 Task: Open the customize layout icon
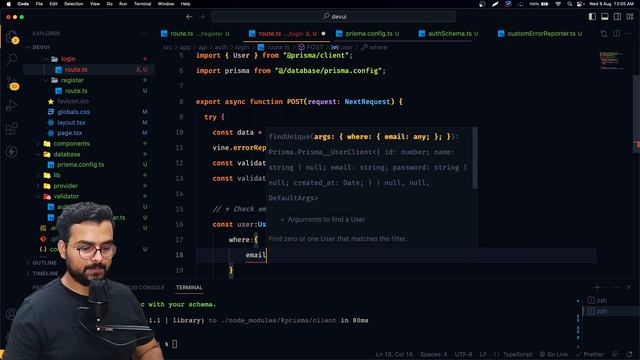pyautogui.click(x=630, y=17)
